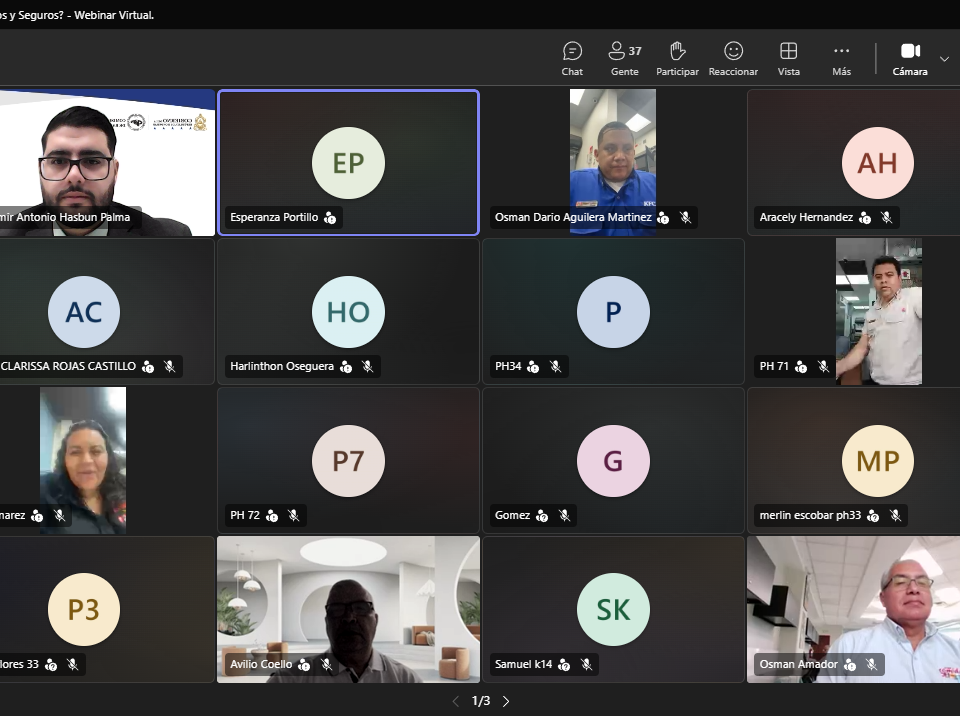Click PH 71's muted microphone icon
This screenshot has height=716, width=960.
pyautogui.click(x=823, y=366)
